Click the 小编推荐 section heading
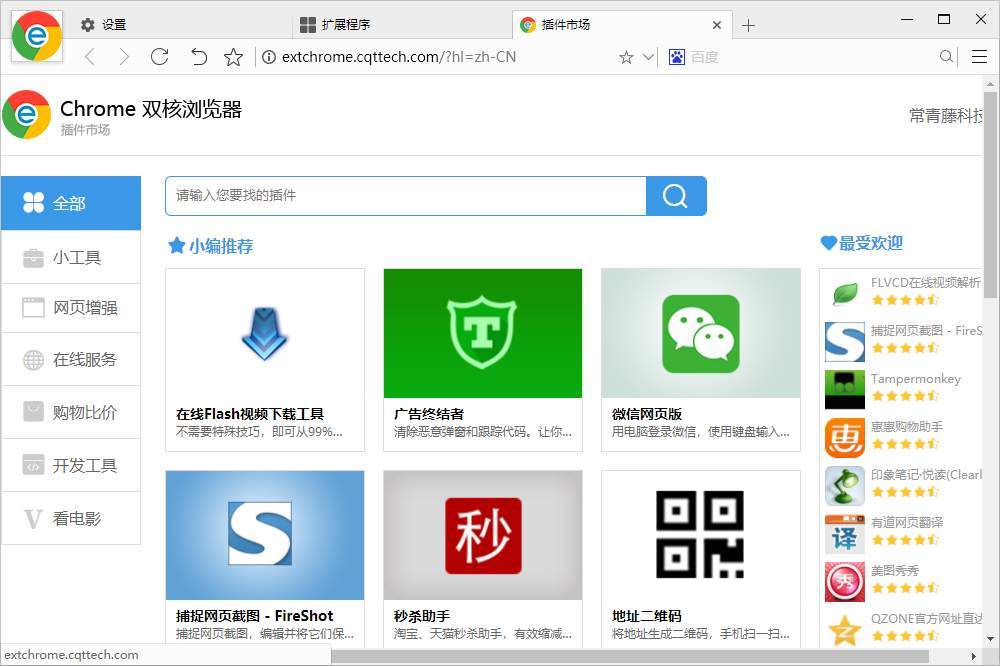This screenshot has width=1000, height=666. [211, 246]
